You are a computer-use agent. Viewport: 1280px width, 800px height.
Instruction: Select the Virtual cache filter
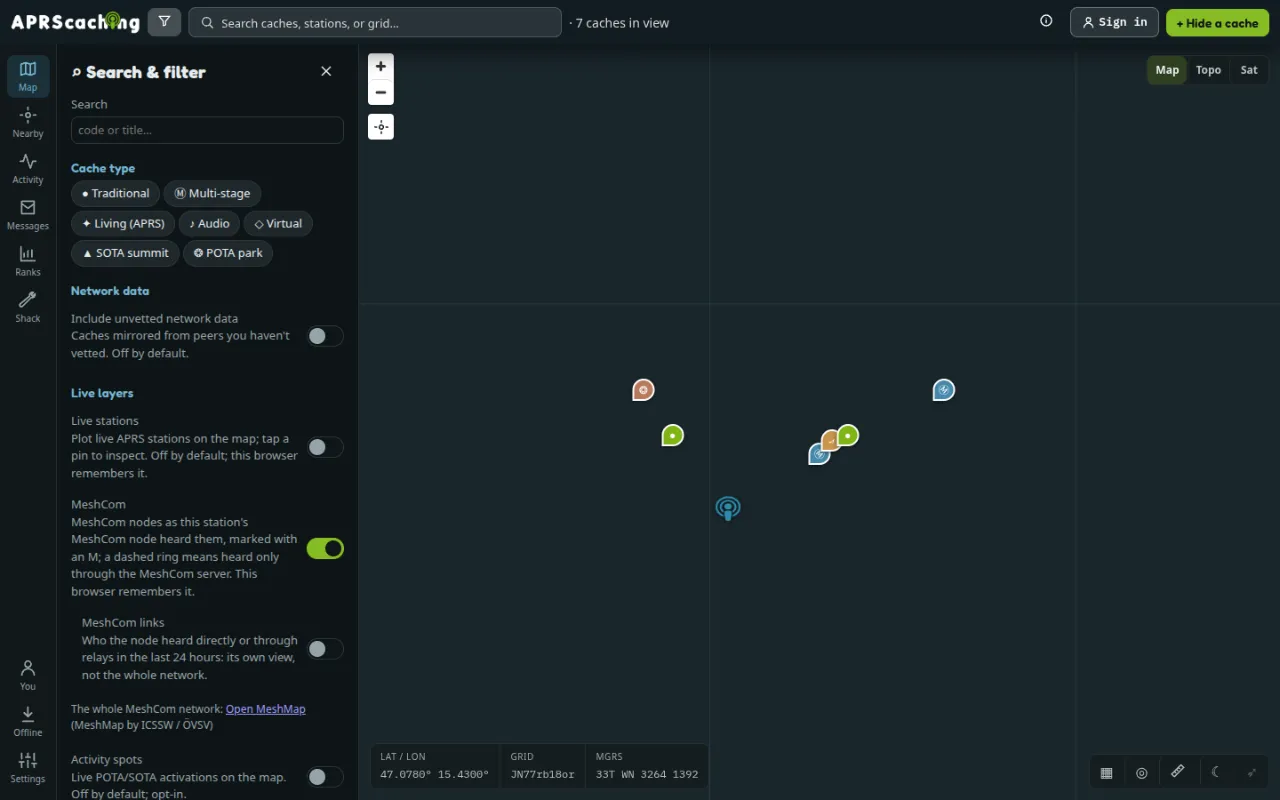(278, 223)
